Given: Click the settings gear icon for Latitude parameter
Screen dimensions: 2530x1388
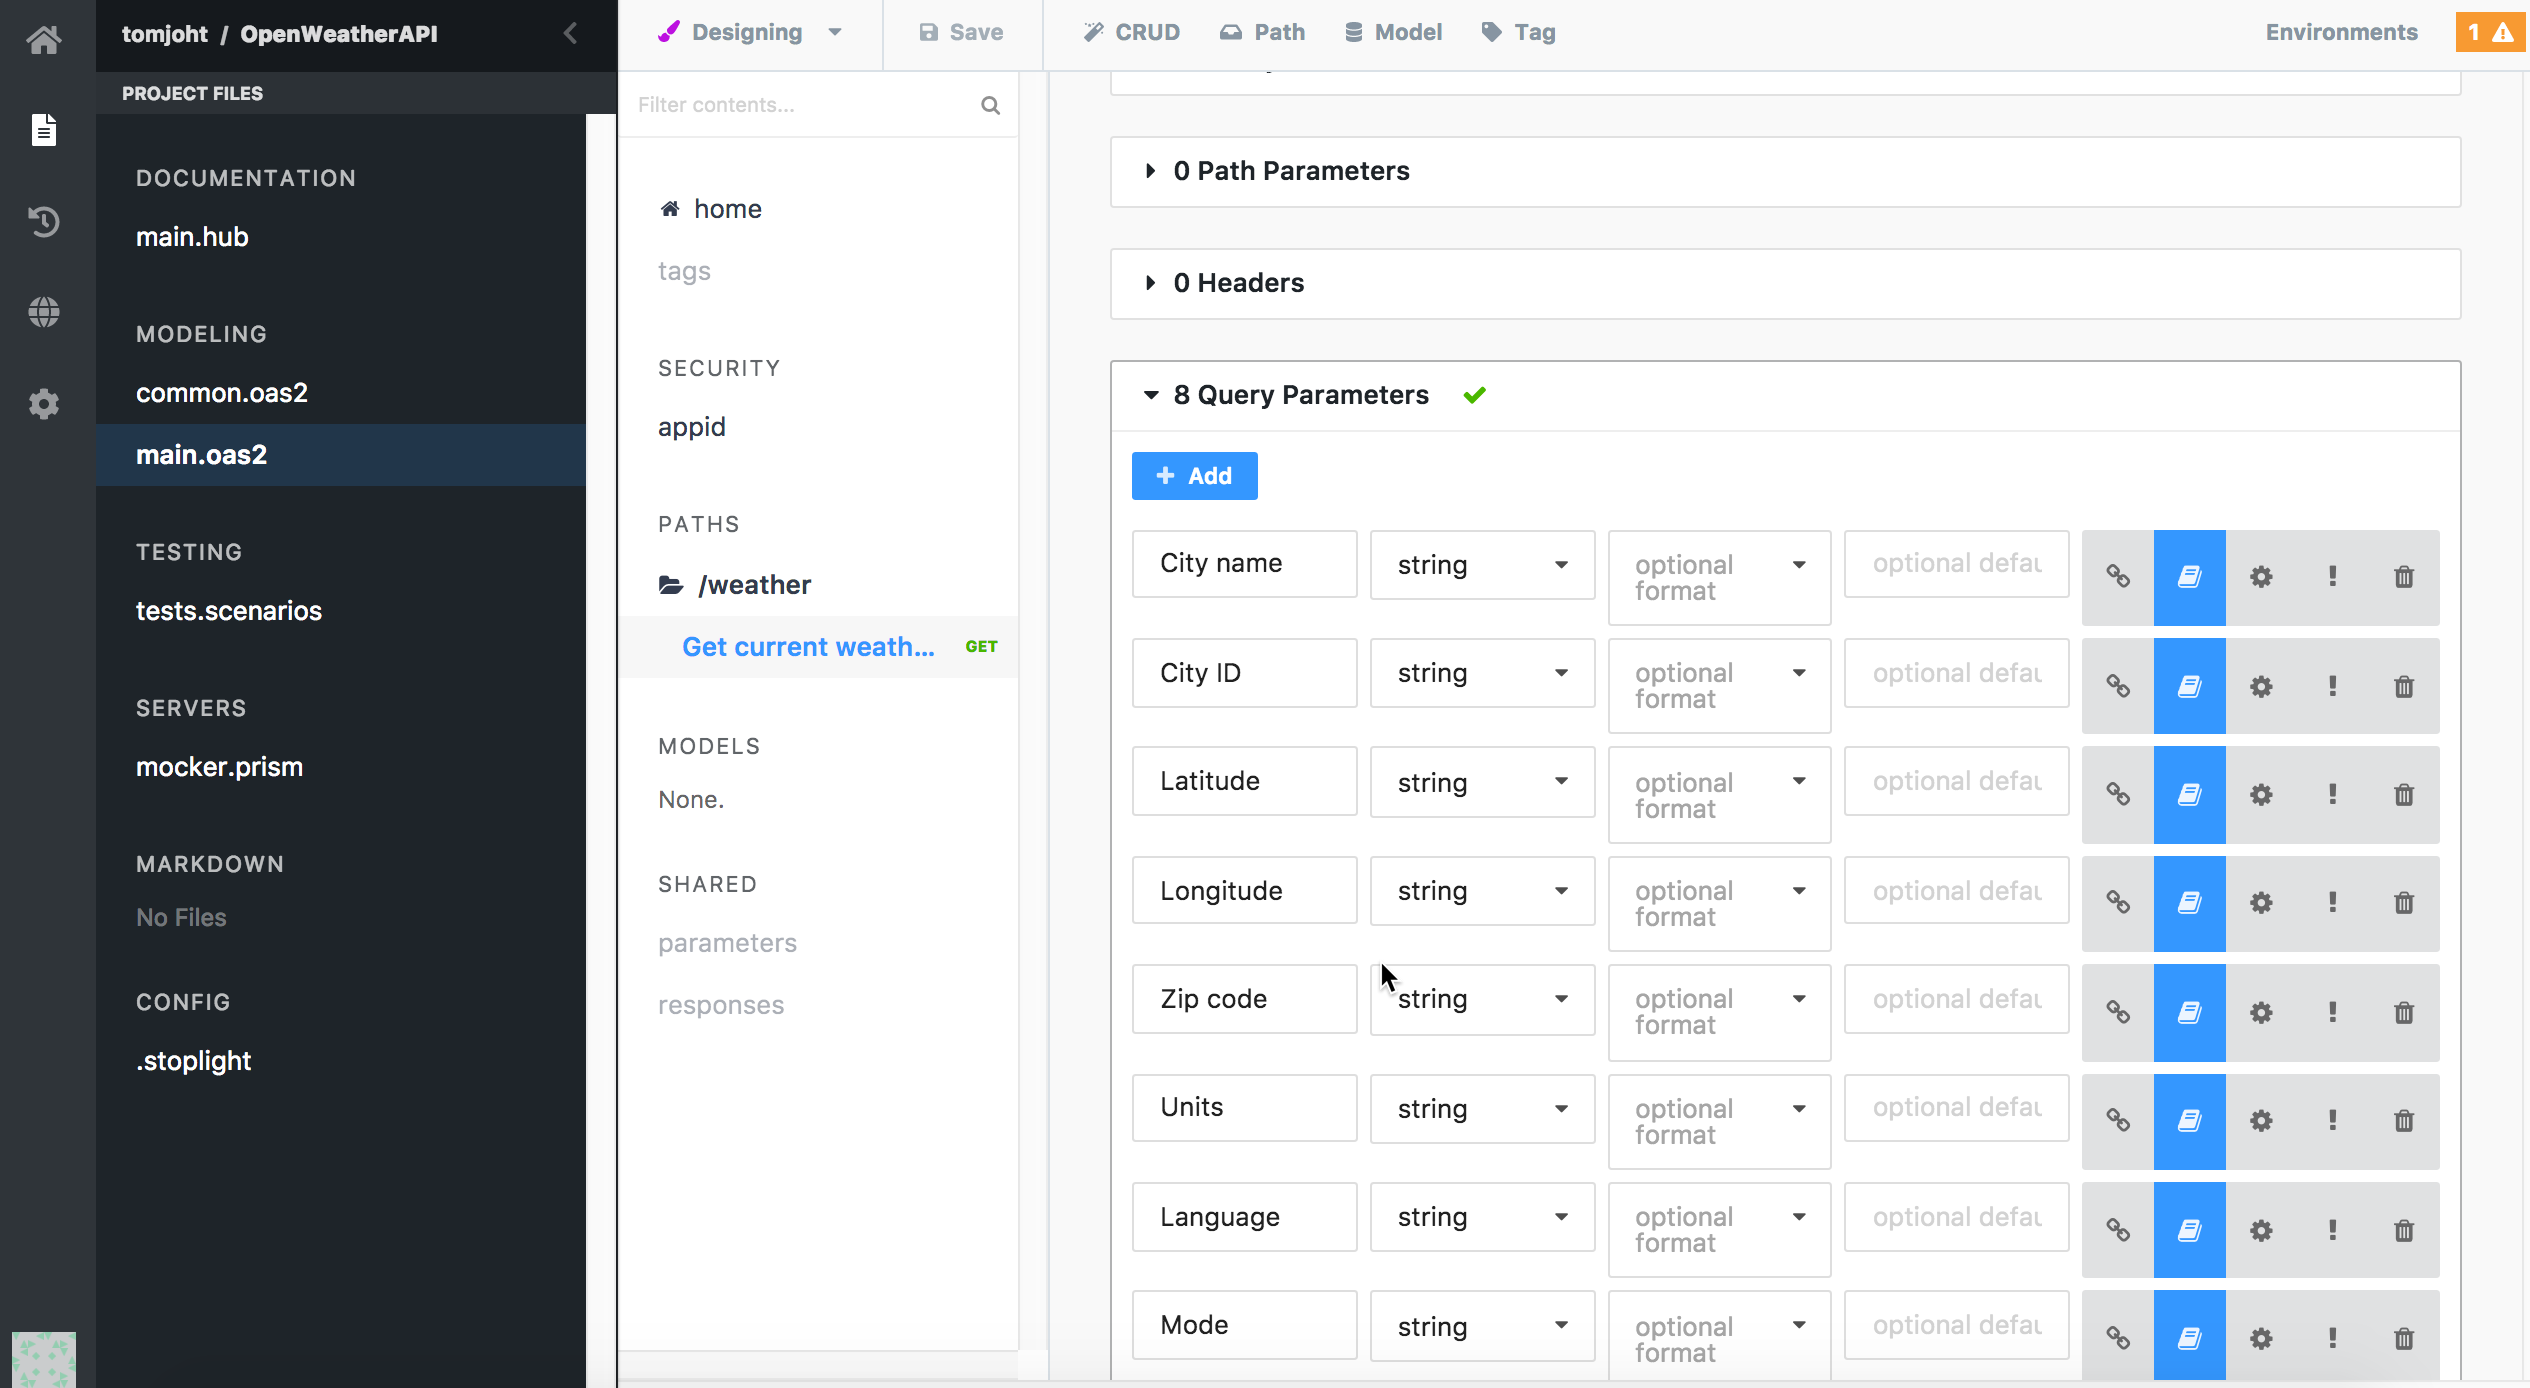Looking at the screenshot, I should [x=2260, y=795].
